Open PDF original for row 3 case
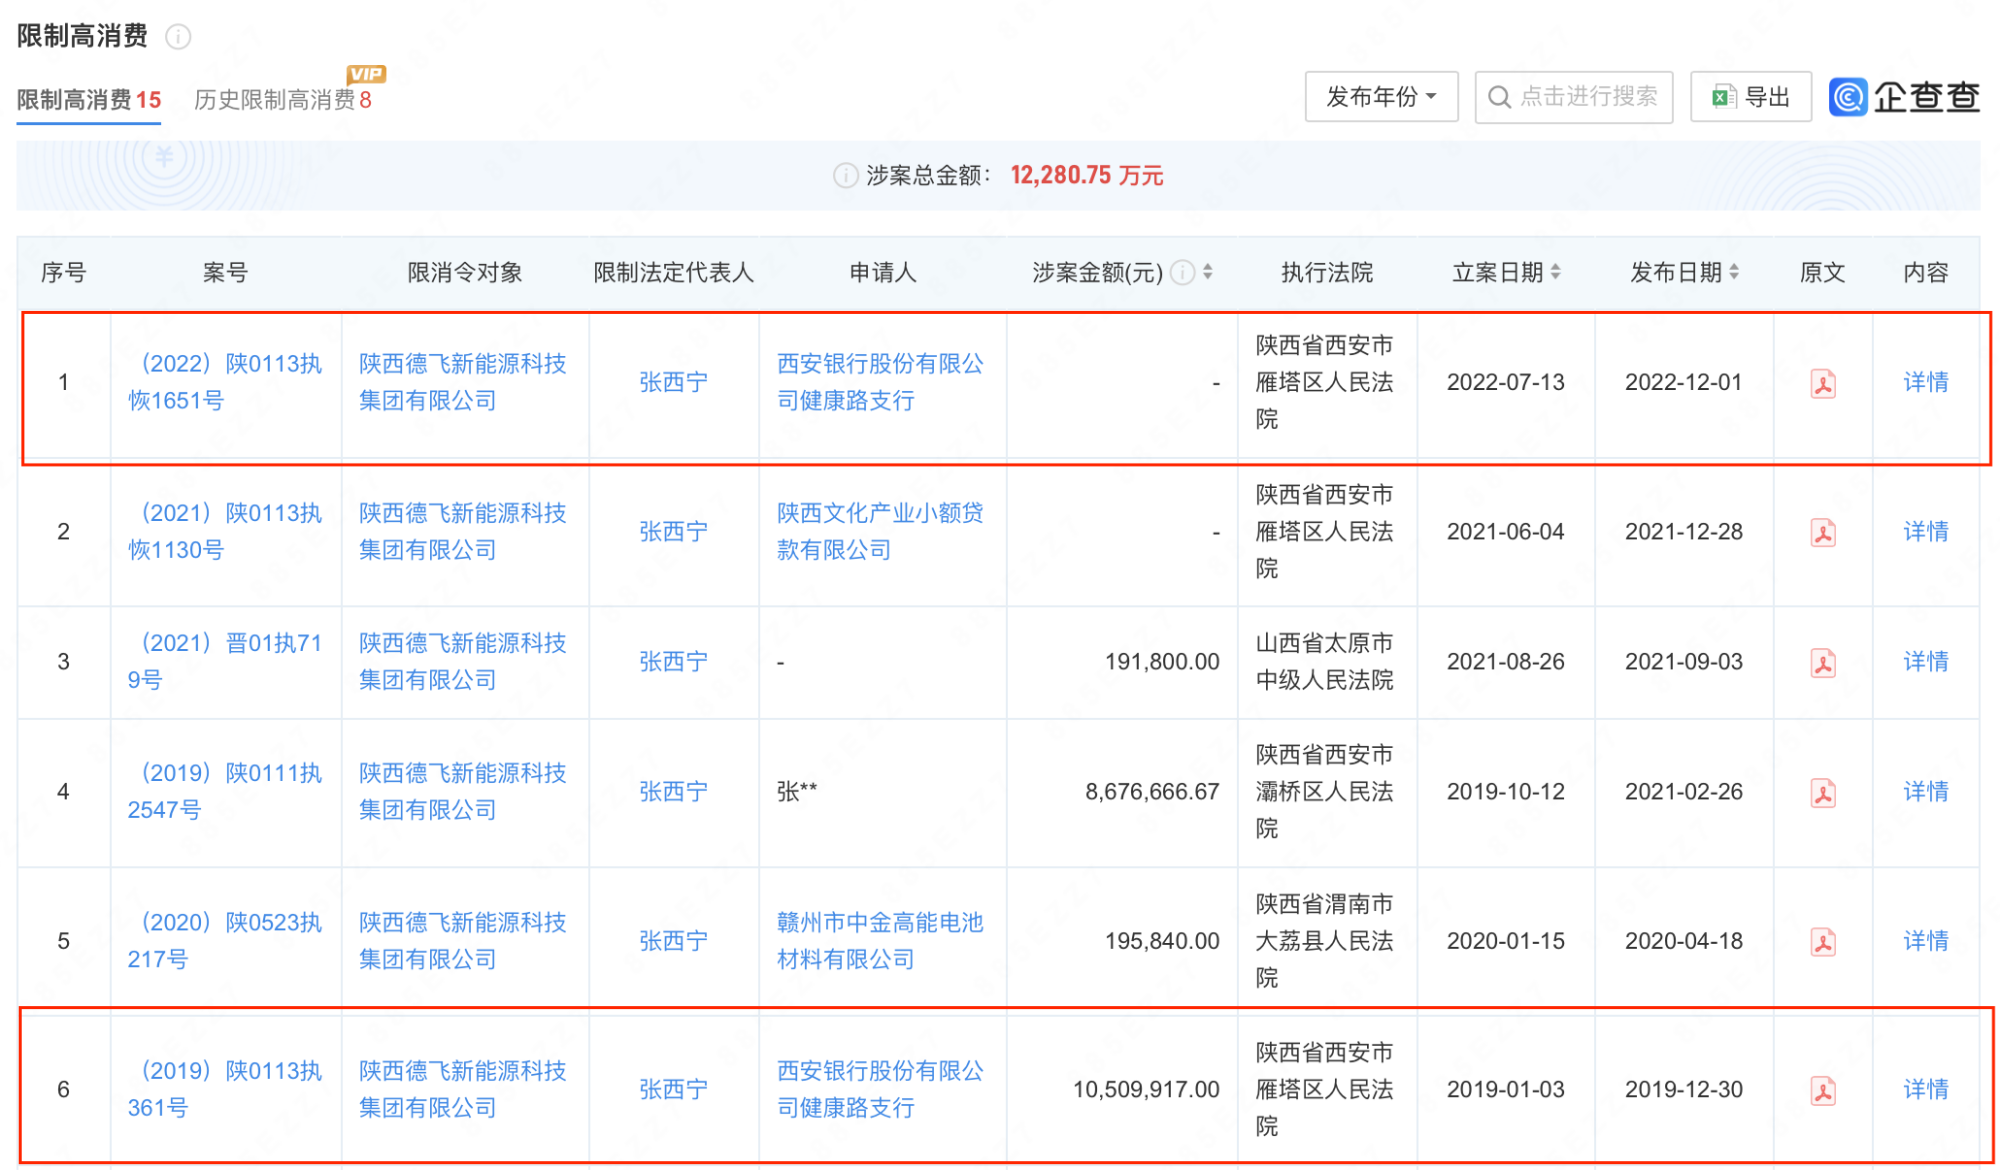 click(1822, 662)
